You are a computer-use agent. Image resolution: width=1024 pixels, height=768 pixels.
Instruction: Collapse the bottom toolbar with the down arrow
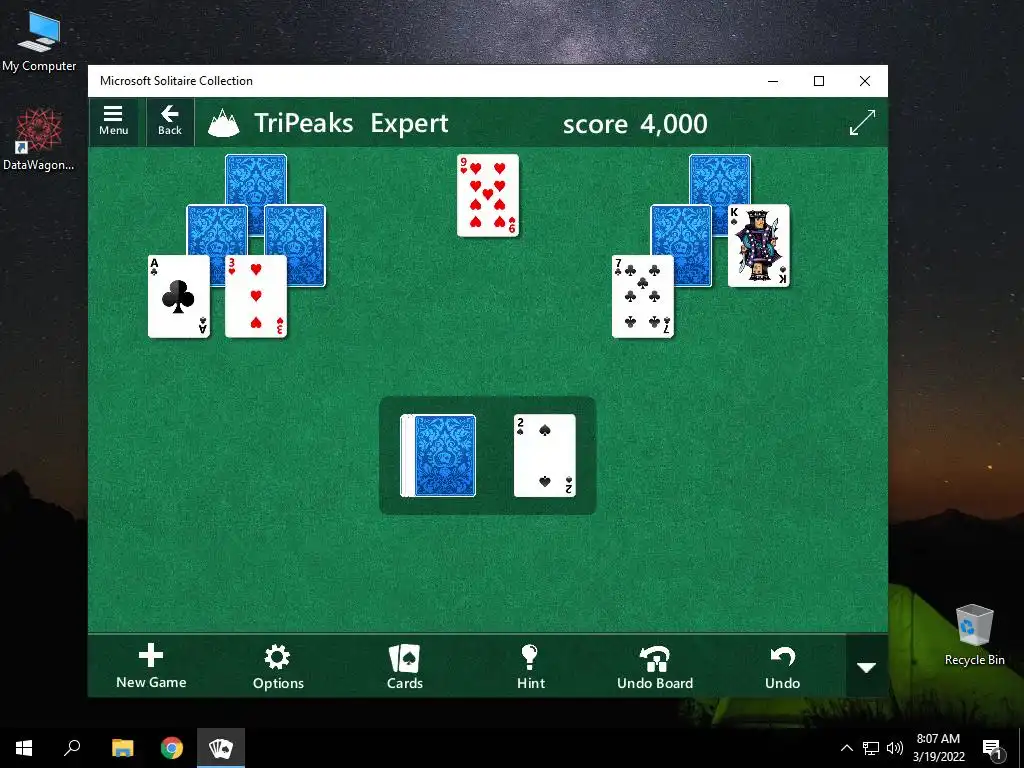coord(867,667)
